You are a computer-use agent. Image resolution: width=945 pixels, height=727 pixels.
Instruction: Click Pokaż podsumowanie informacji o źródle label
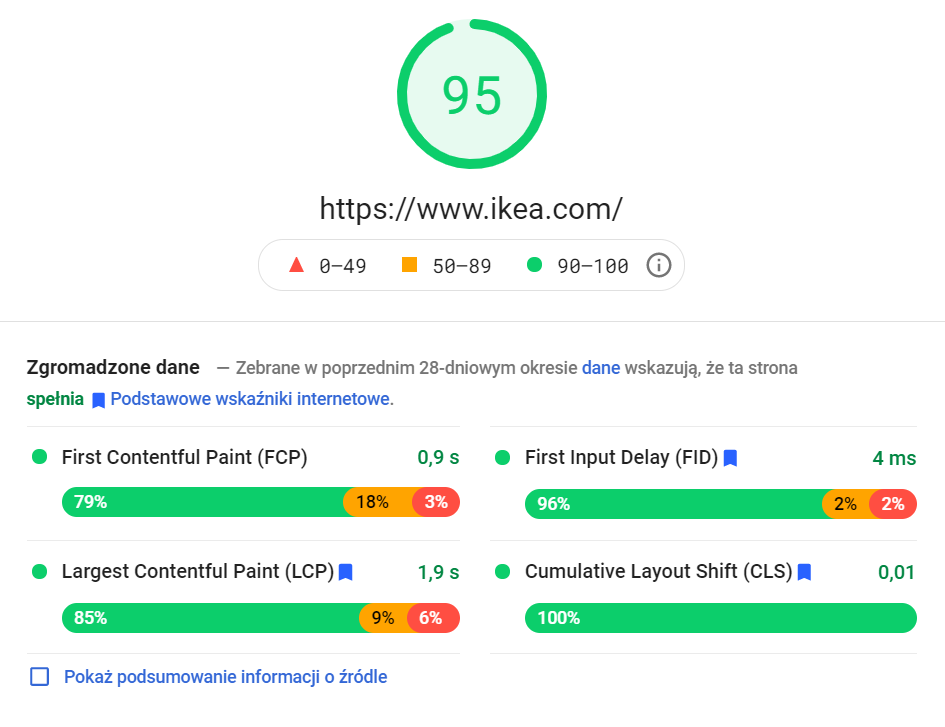click(225, 677)
